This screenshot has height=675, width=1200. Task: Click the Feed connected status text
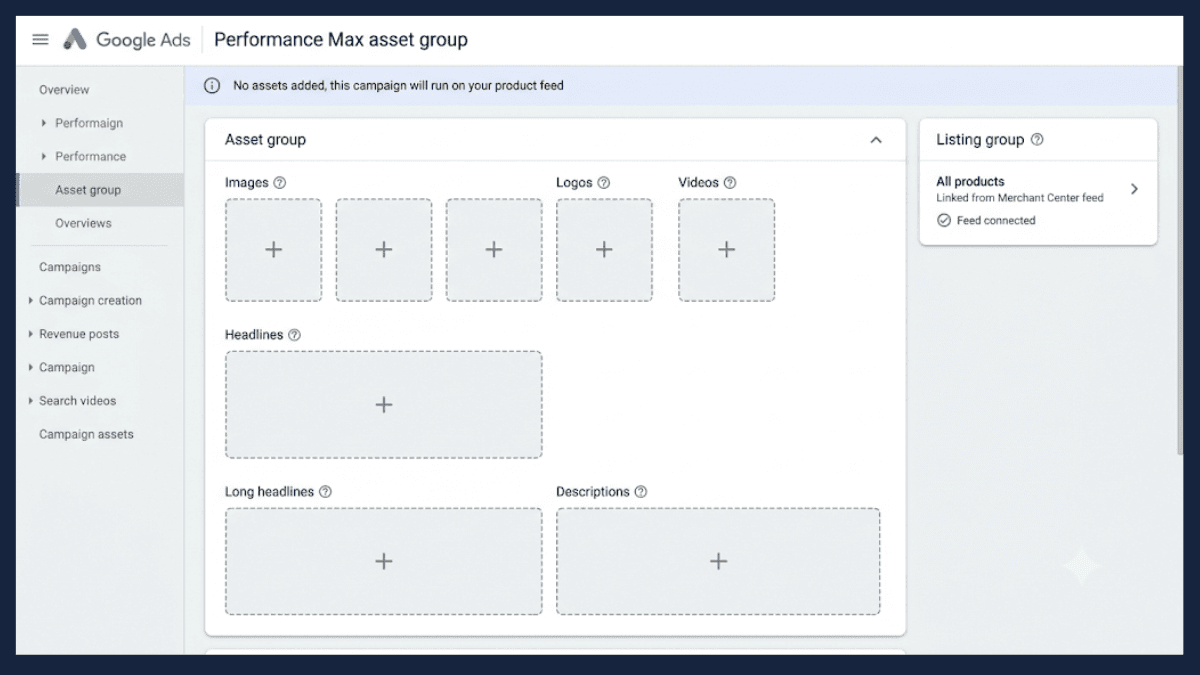pyautogui.click(x=996, y=221)
